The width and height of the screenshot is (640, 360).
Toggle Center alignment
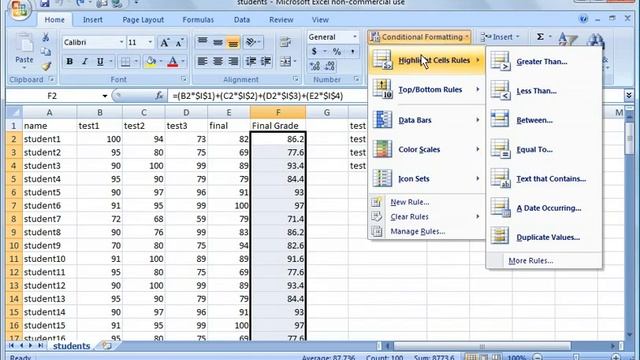(218, 62)
